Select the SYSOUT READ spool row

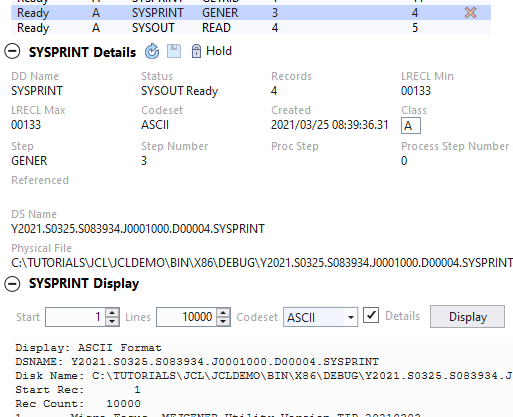click(x=251, y=28)
